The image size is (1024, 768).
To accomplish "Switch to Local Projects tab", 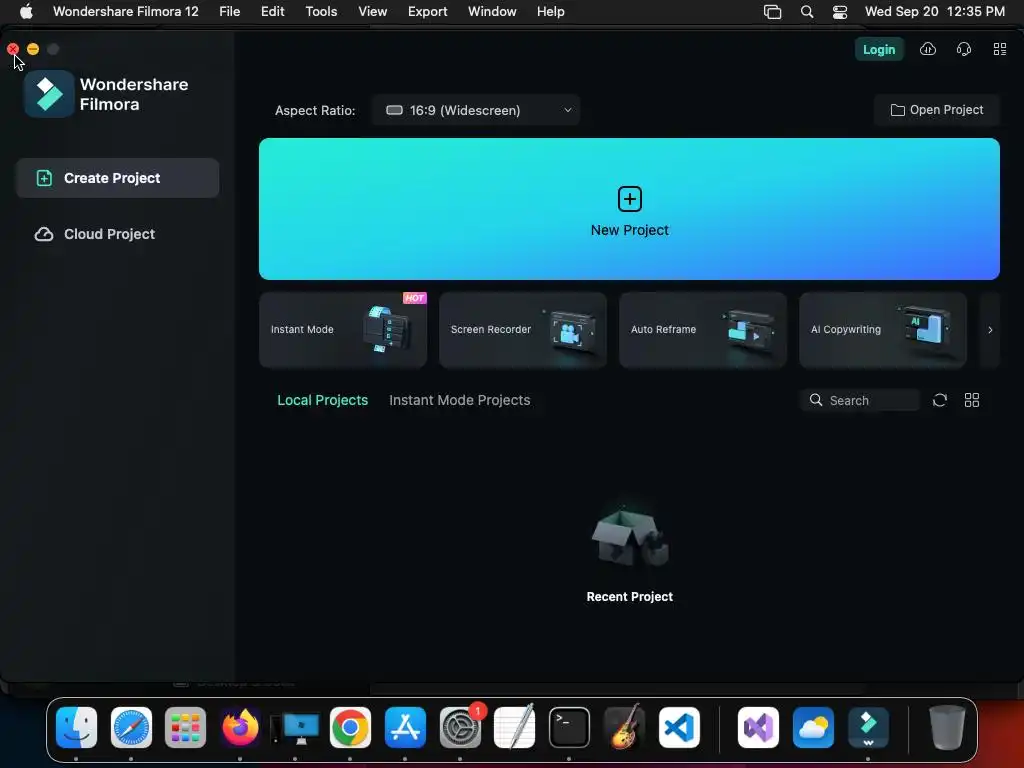I will pyautogui.click(x=323, y=400).
